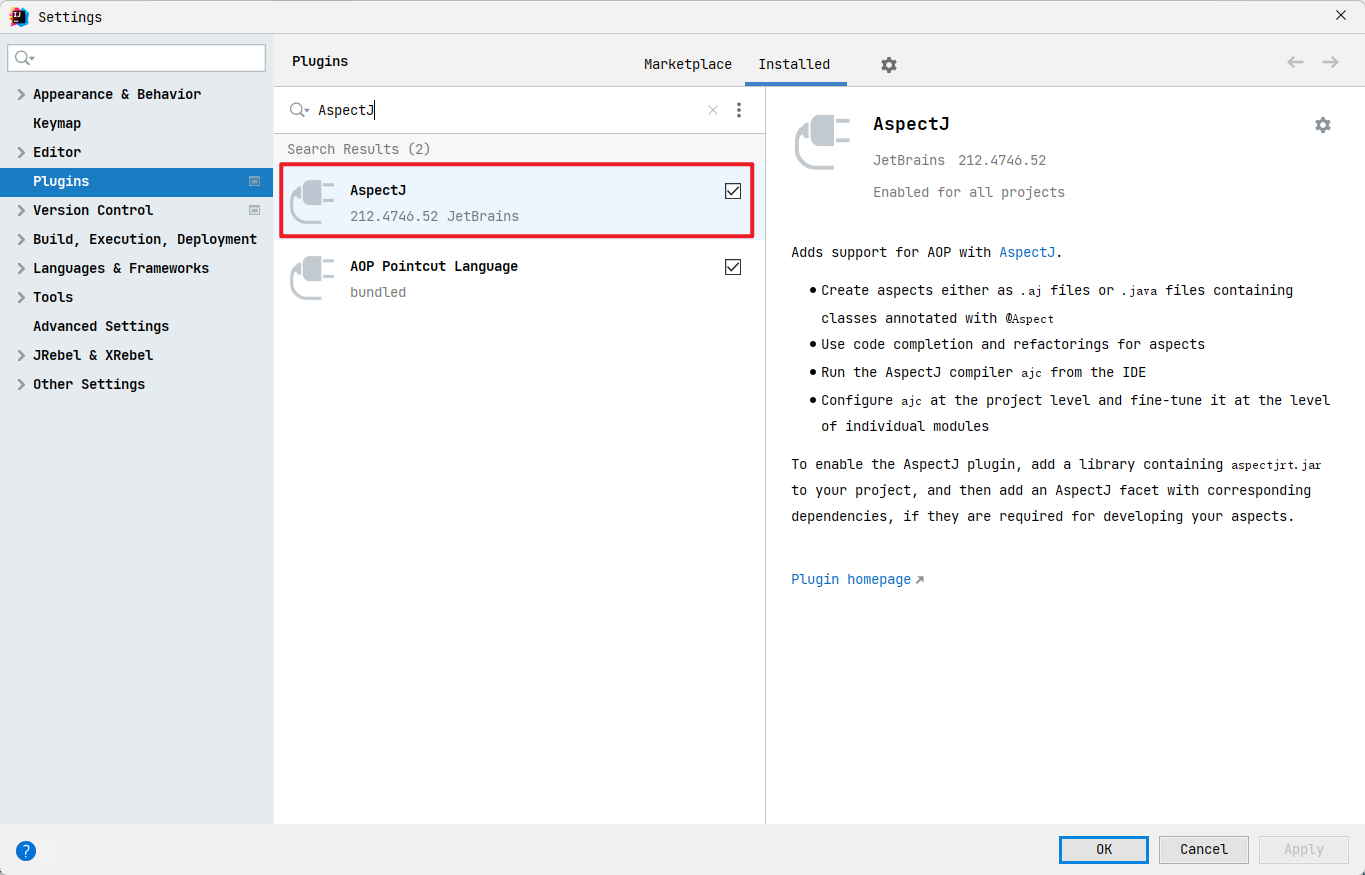Click the Search Results (2) header

(x=359, y=149)
